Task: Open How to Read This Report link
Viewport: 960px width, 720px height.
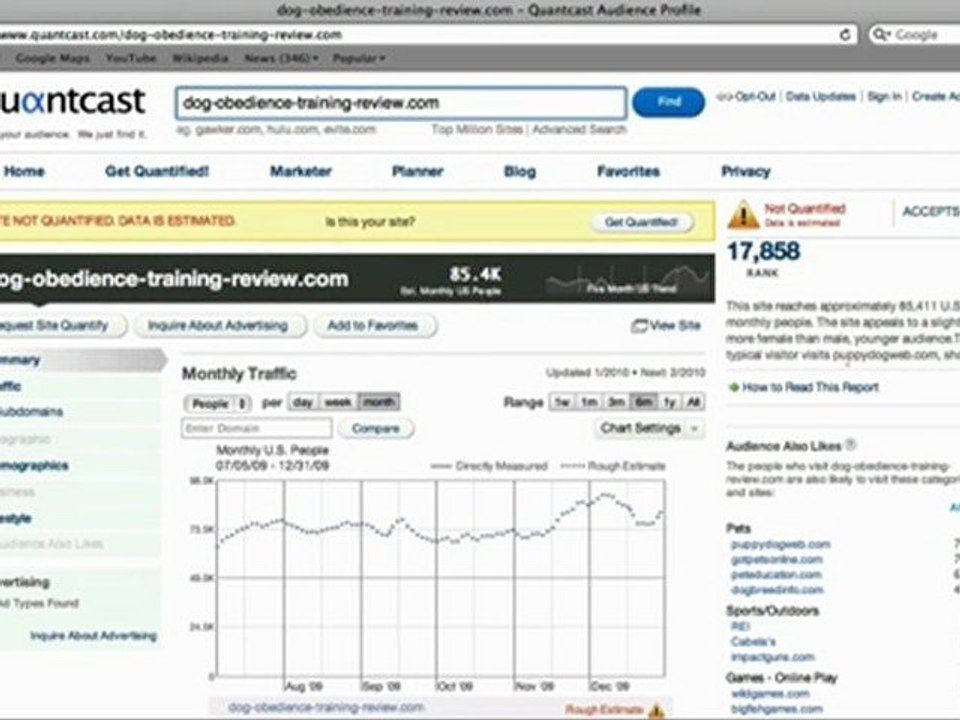Action: (x=811, y=387)
